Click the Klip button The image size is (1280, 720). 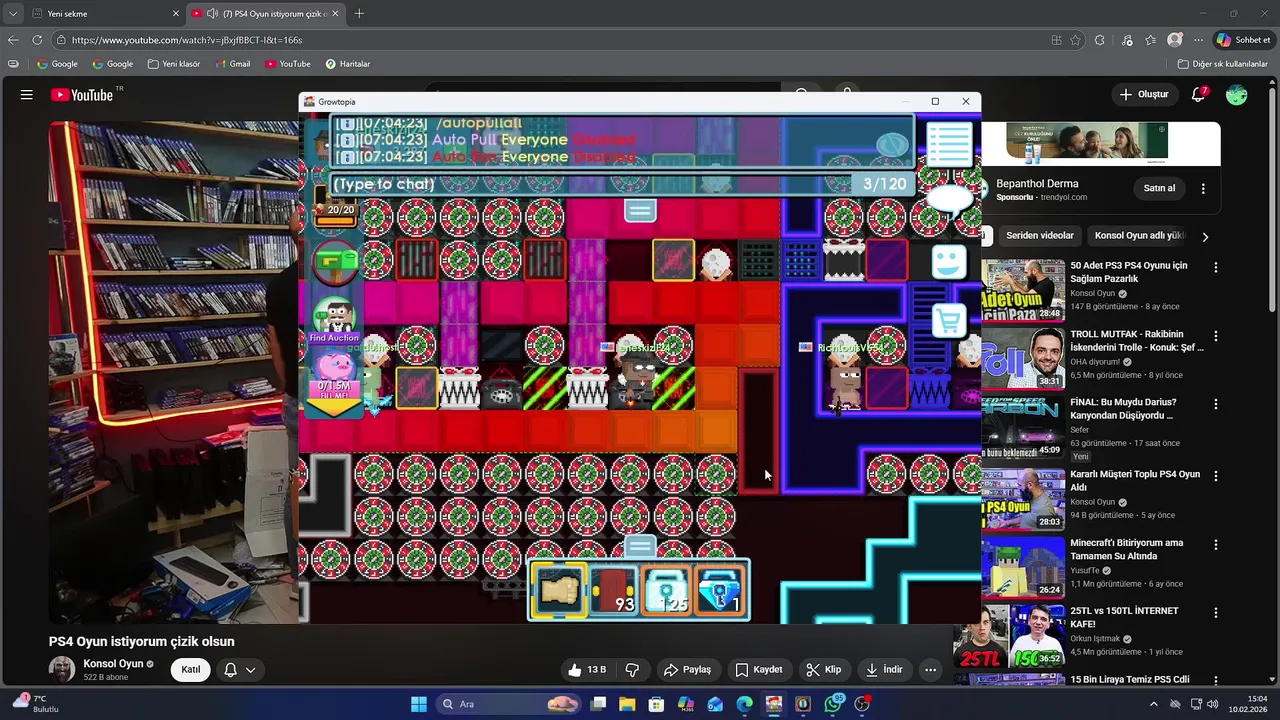pos(824,670)
